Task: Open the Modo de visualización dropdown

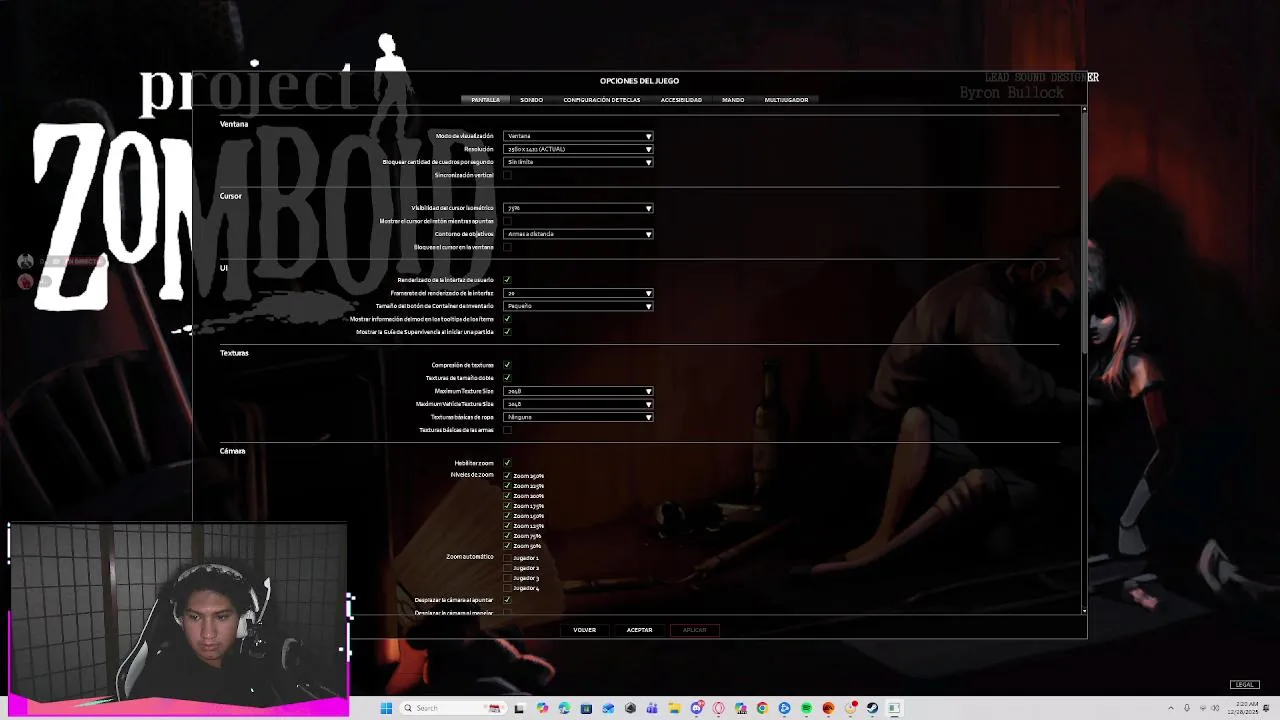Action: 578,136
